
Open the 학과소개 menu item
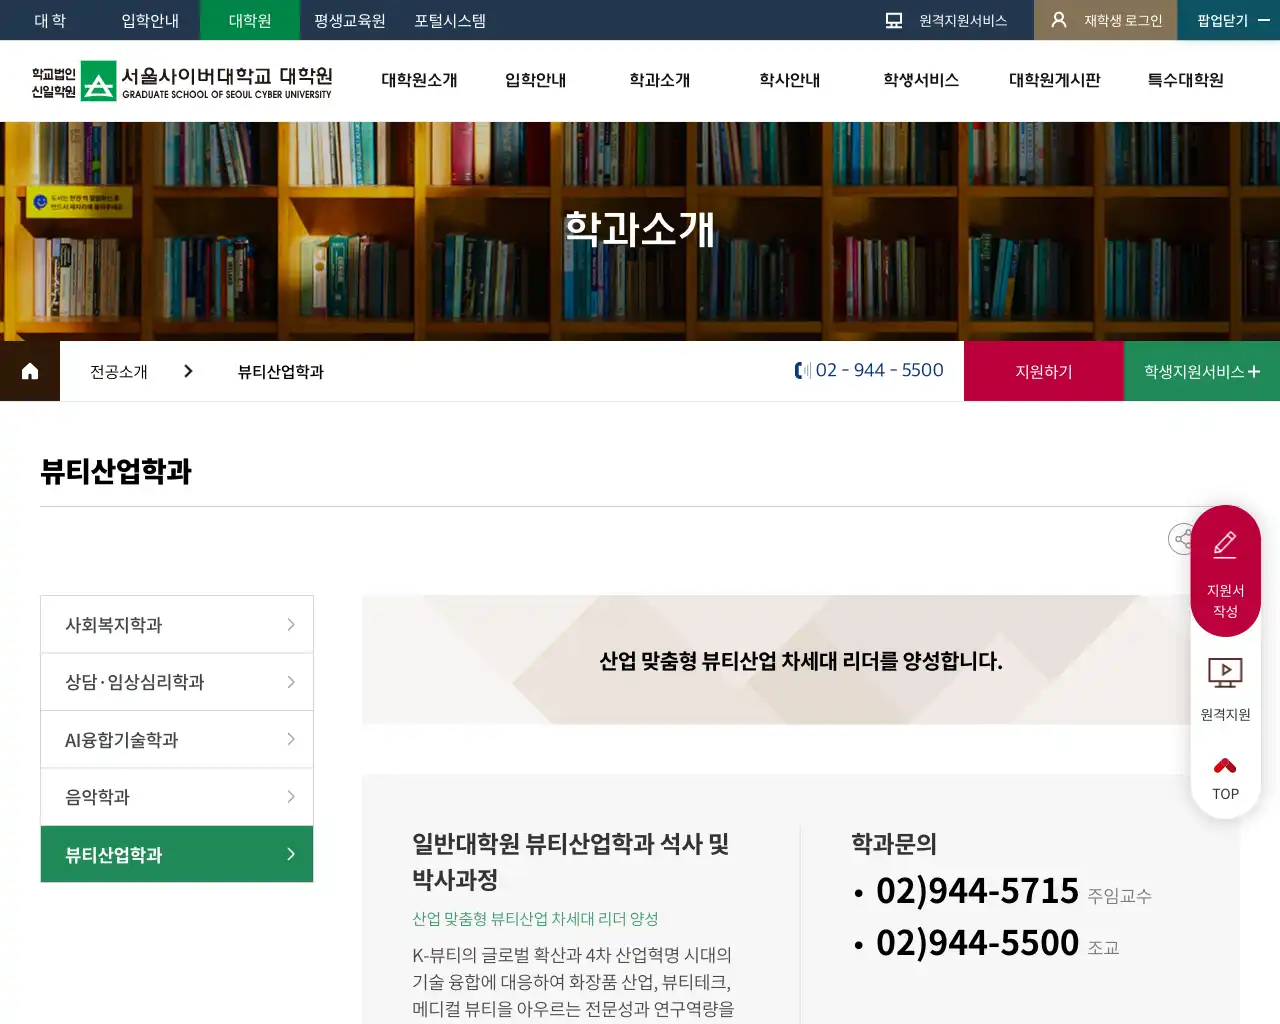tap(659, 81)
